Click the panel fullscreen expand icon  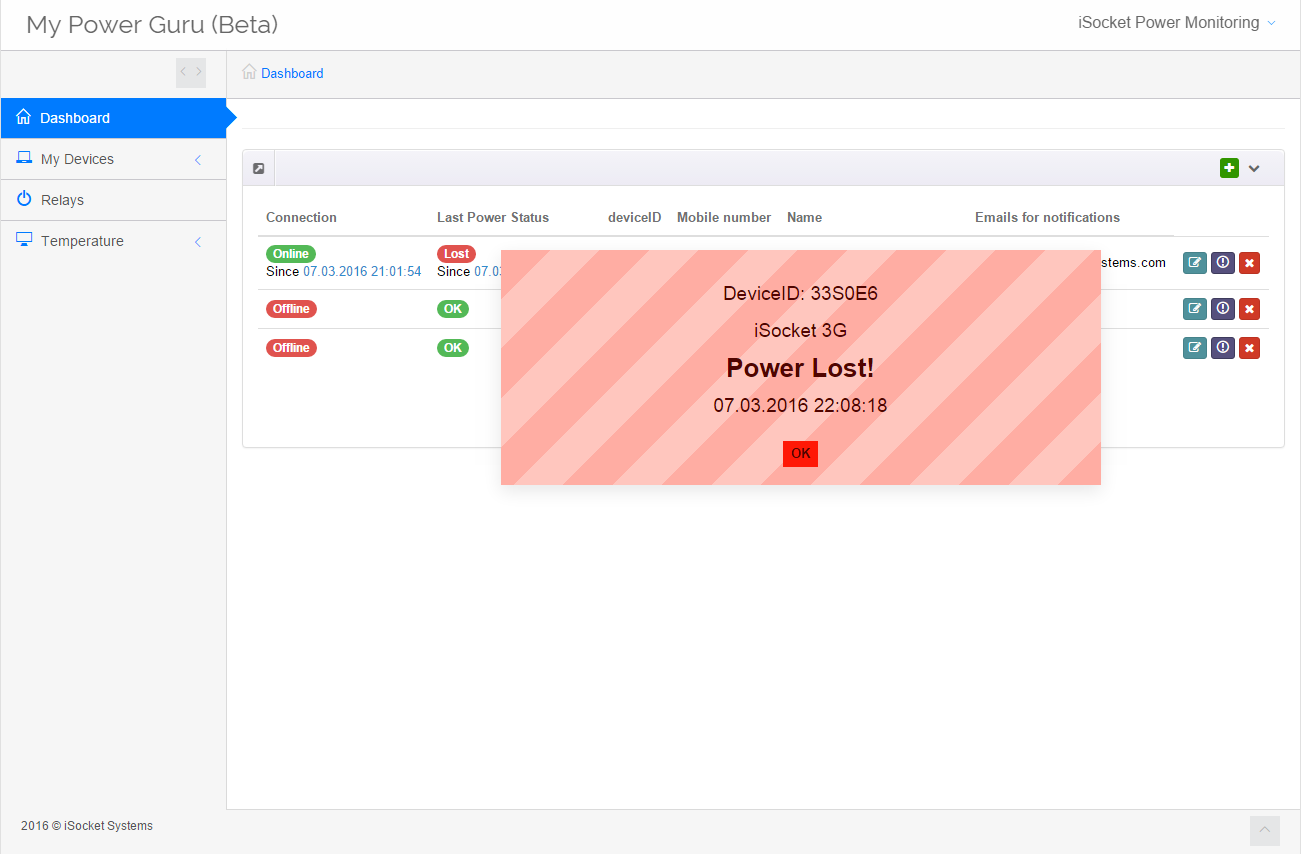[x=258, y=168]
